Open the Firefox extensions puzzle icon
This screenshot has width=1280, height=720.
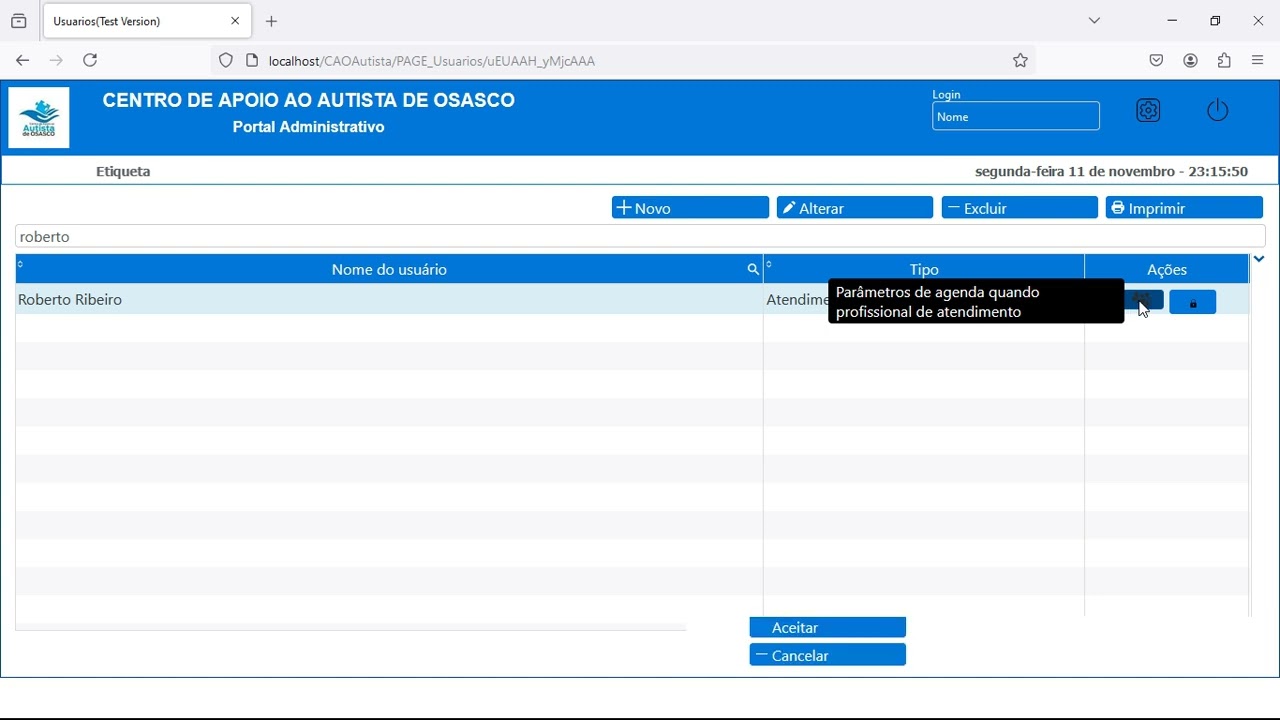pos(1224,61)
